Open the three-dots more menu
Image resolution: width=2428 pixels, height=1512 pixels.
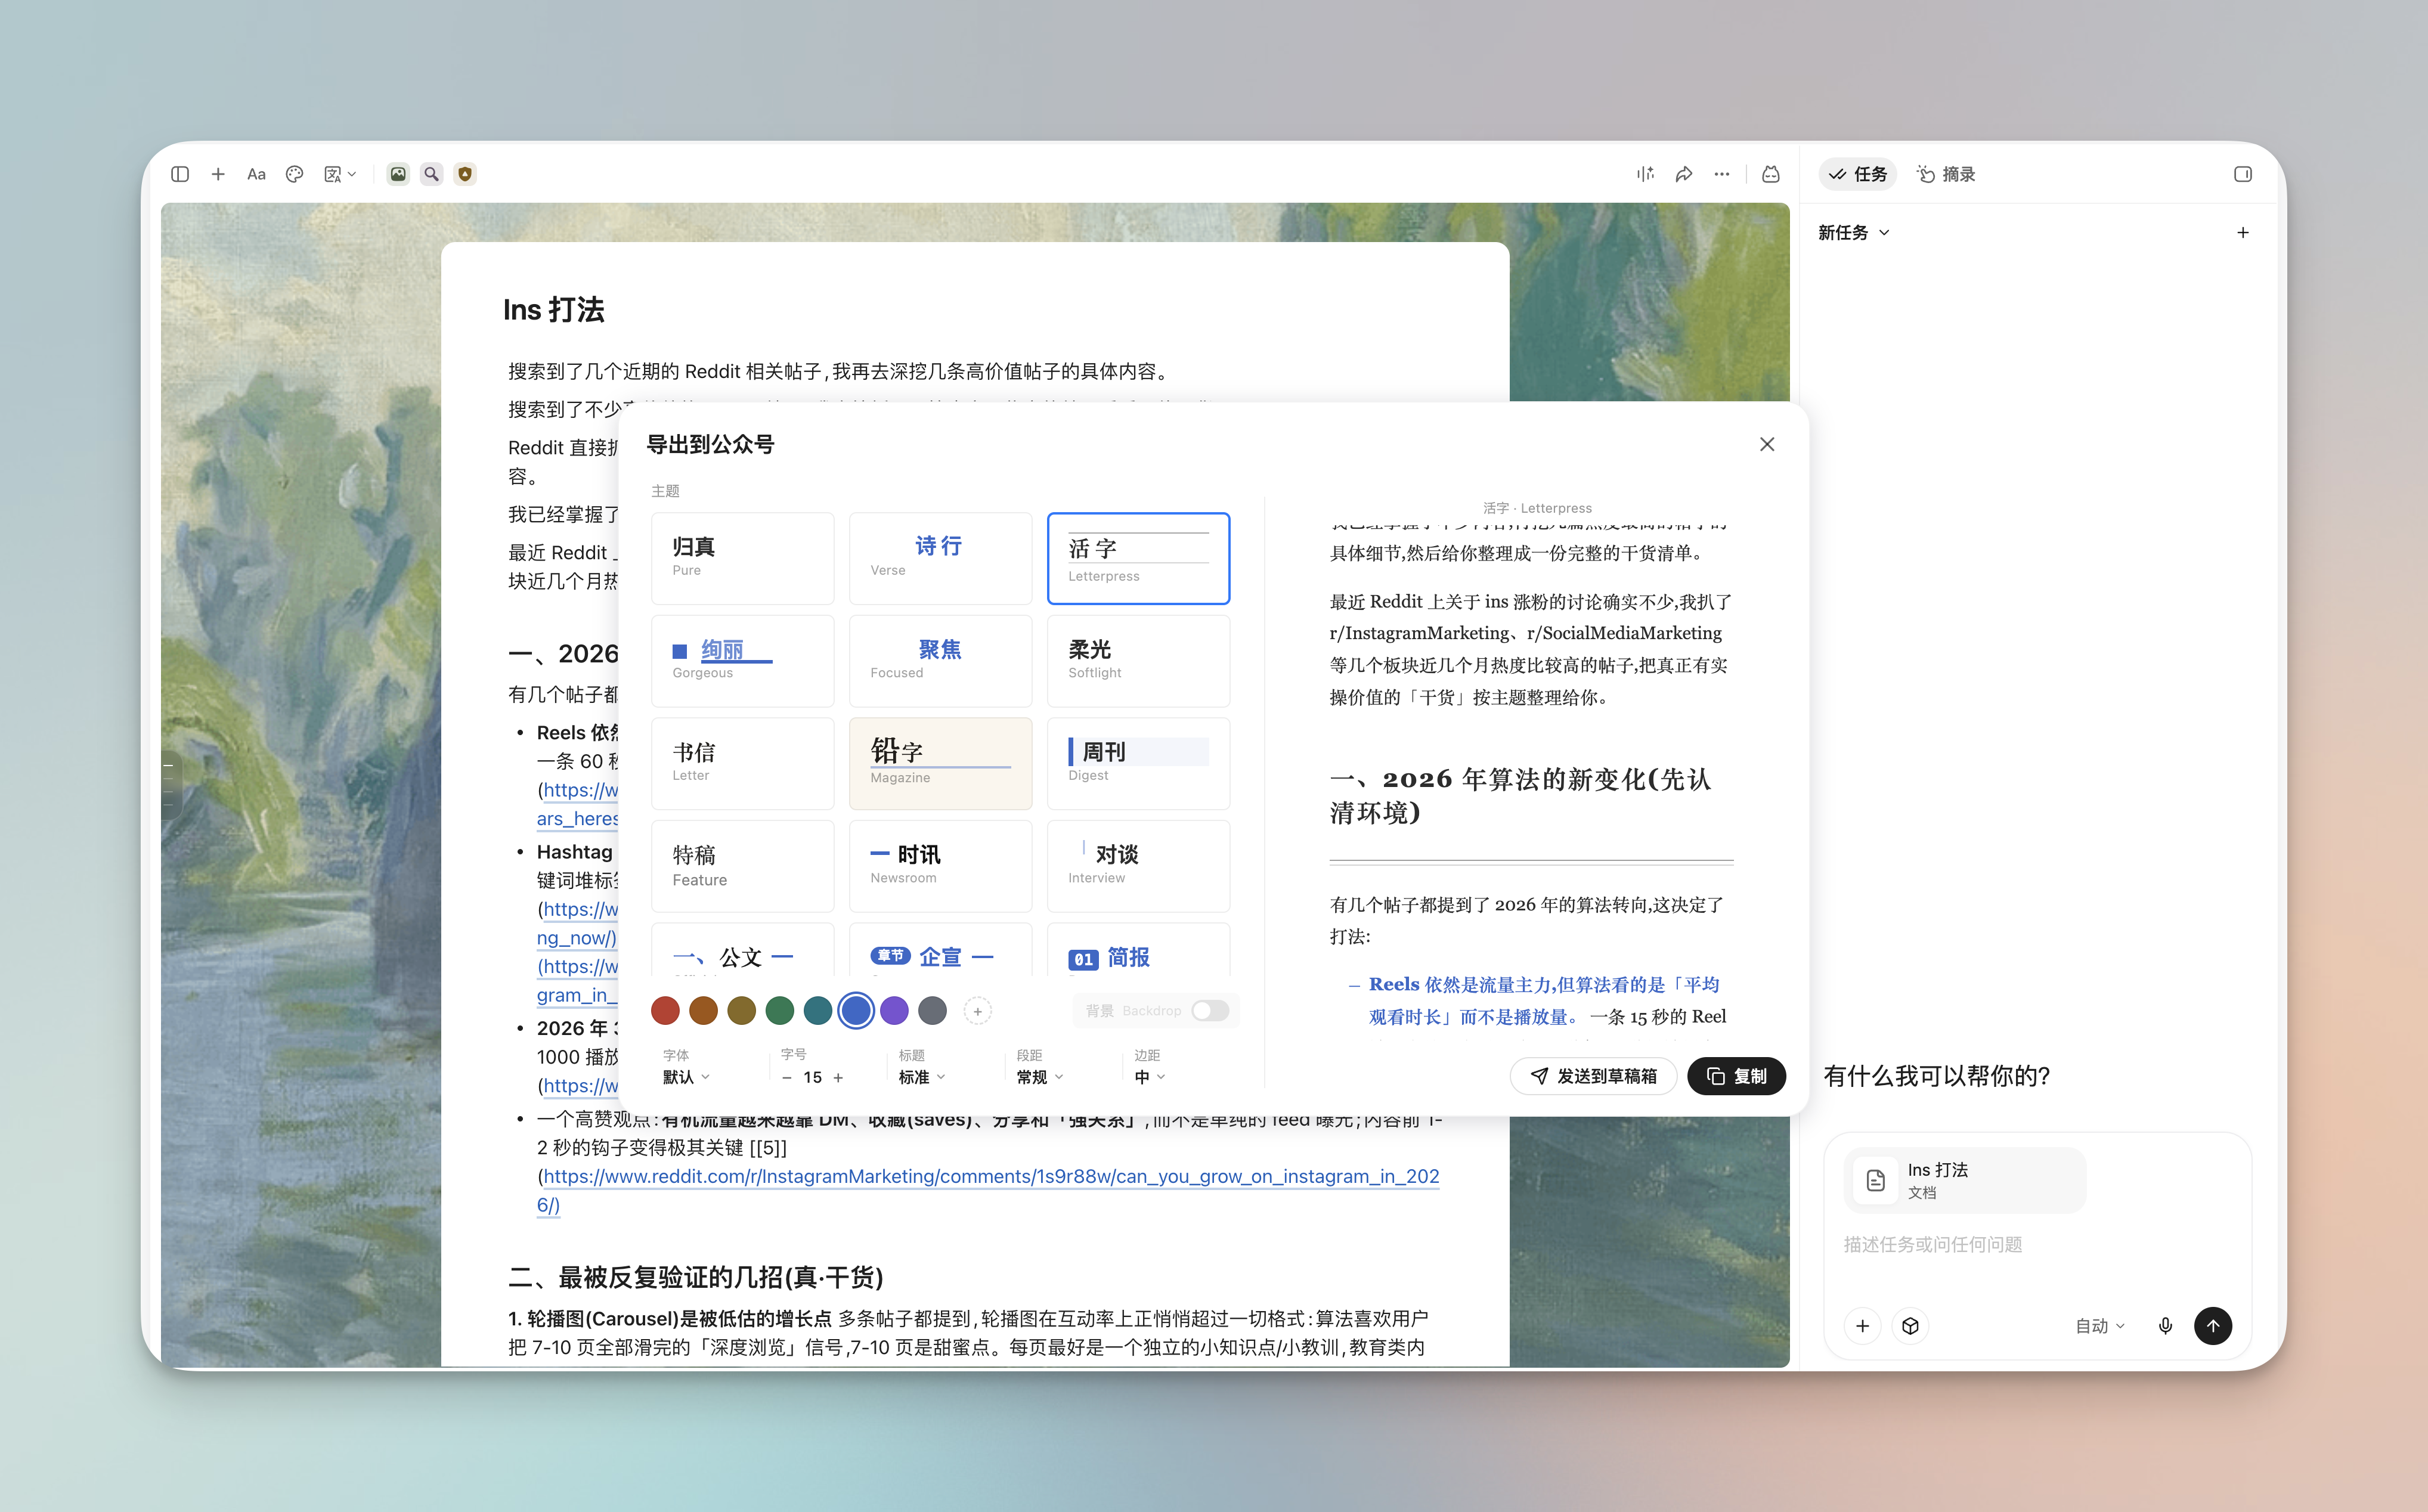click(1721, 174)
